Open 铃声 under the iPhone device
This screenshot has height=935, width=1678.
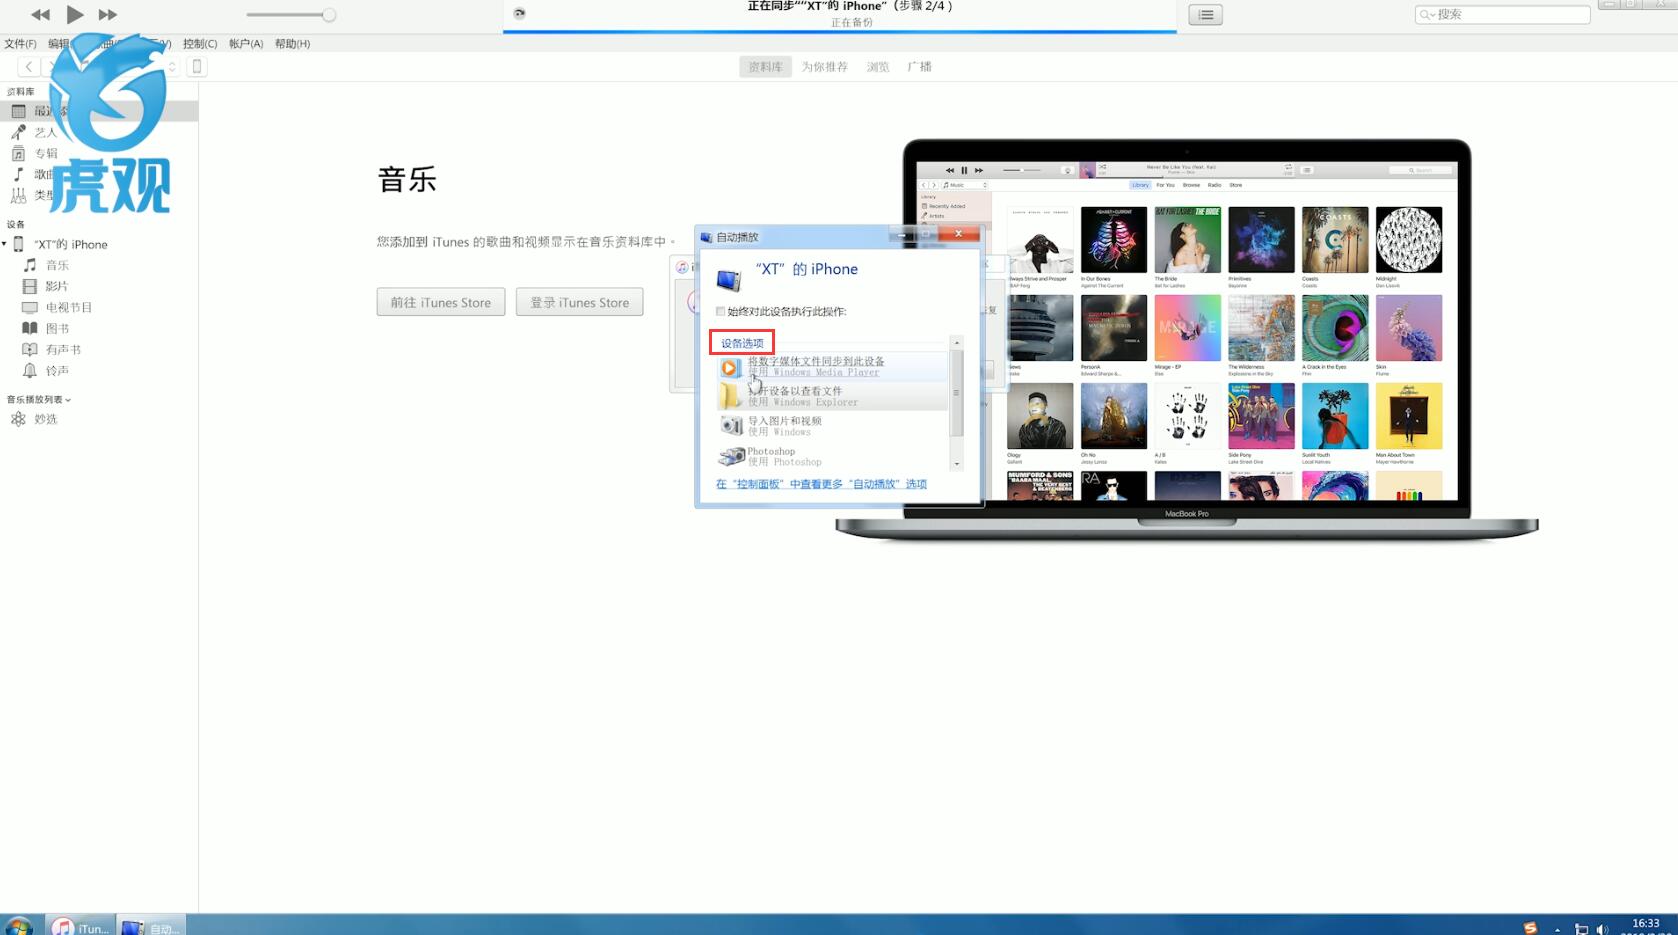(x=57, y=370)
